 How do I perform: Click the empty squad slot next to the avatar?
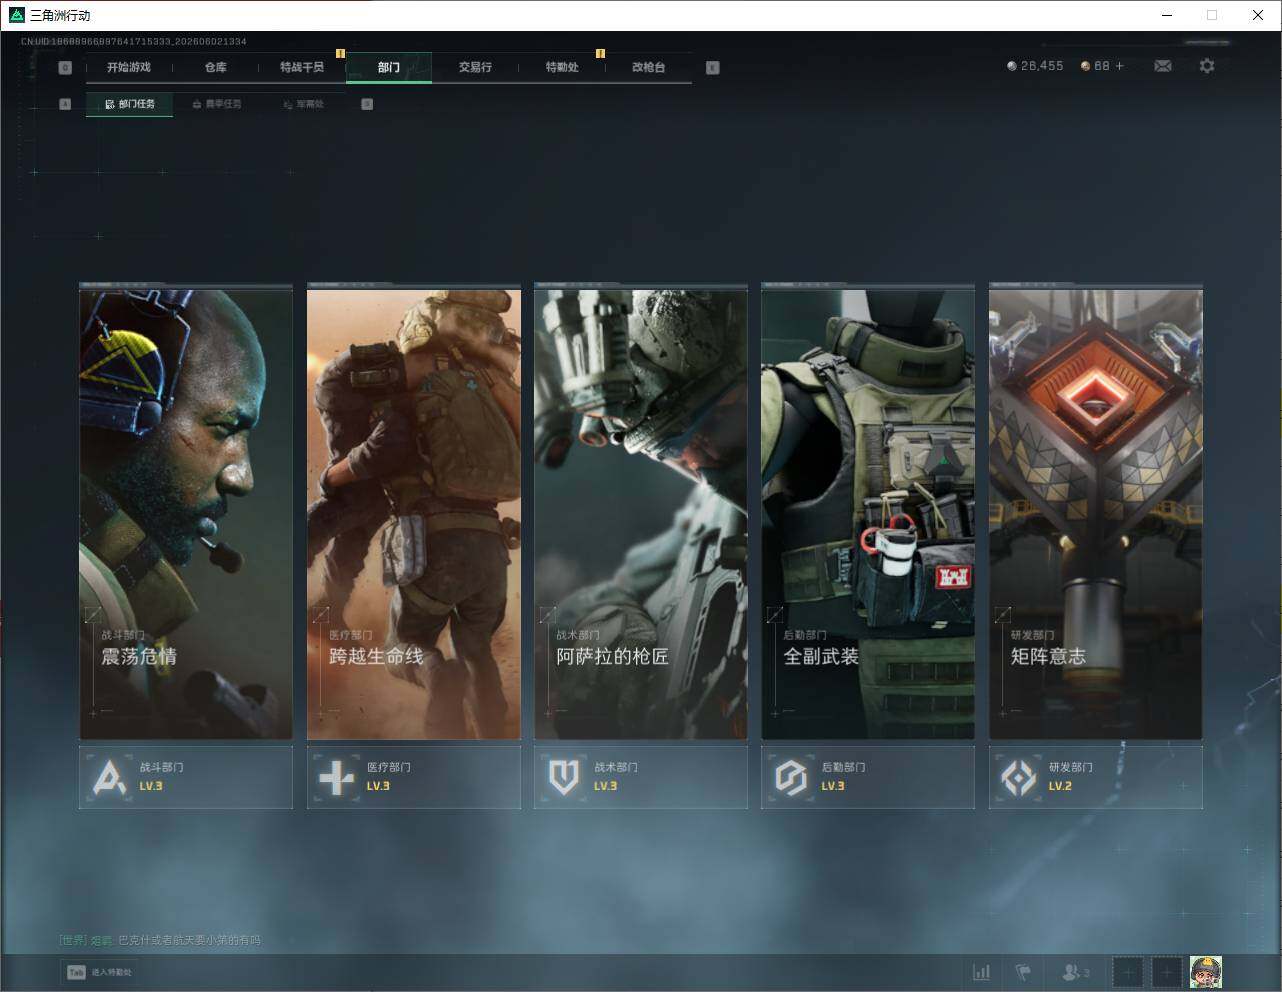(x=1167, y=972)
